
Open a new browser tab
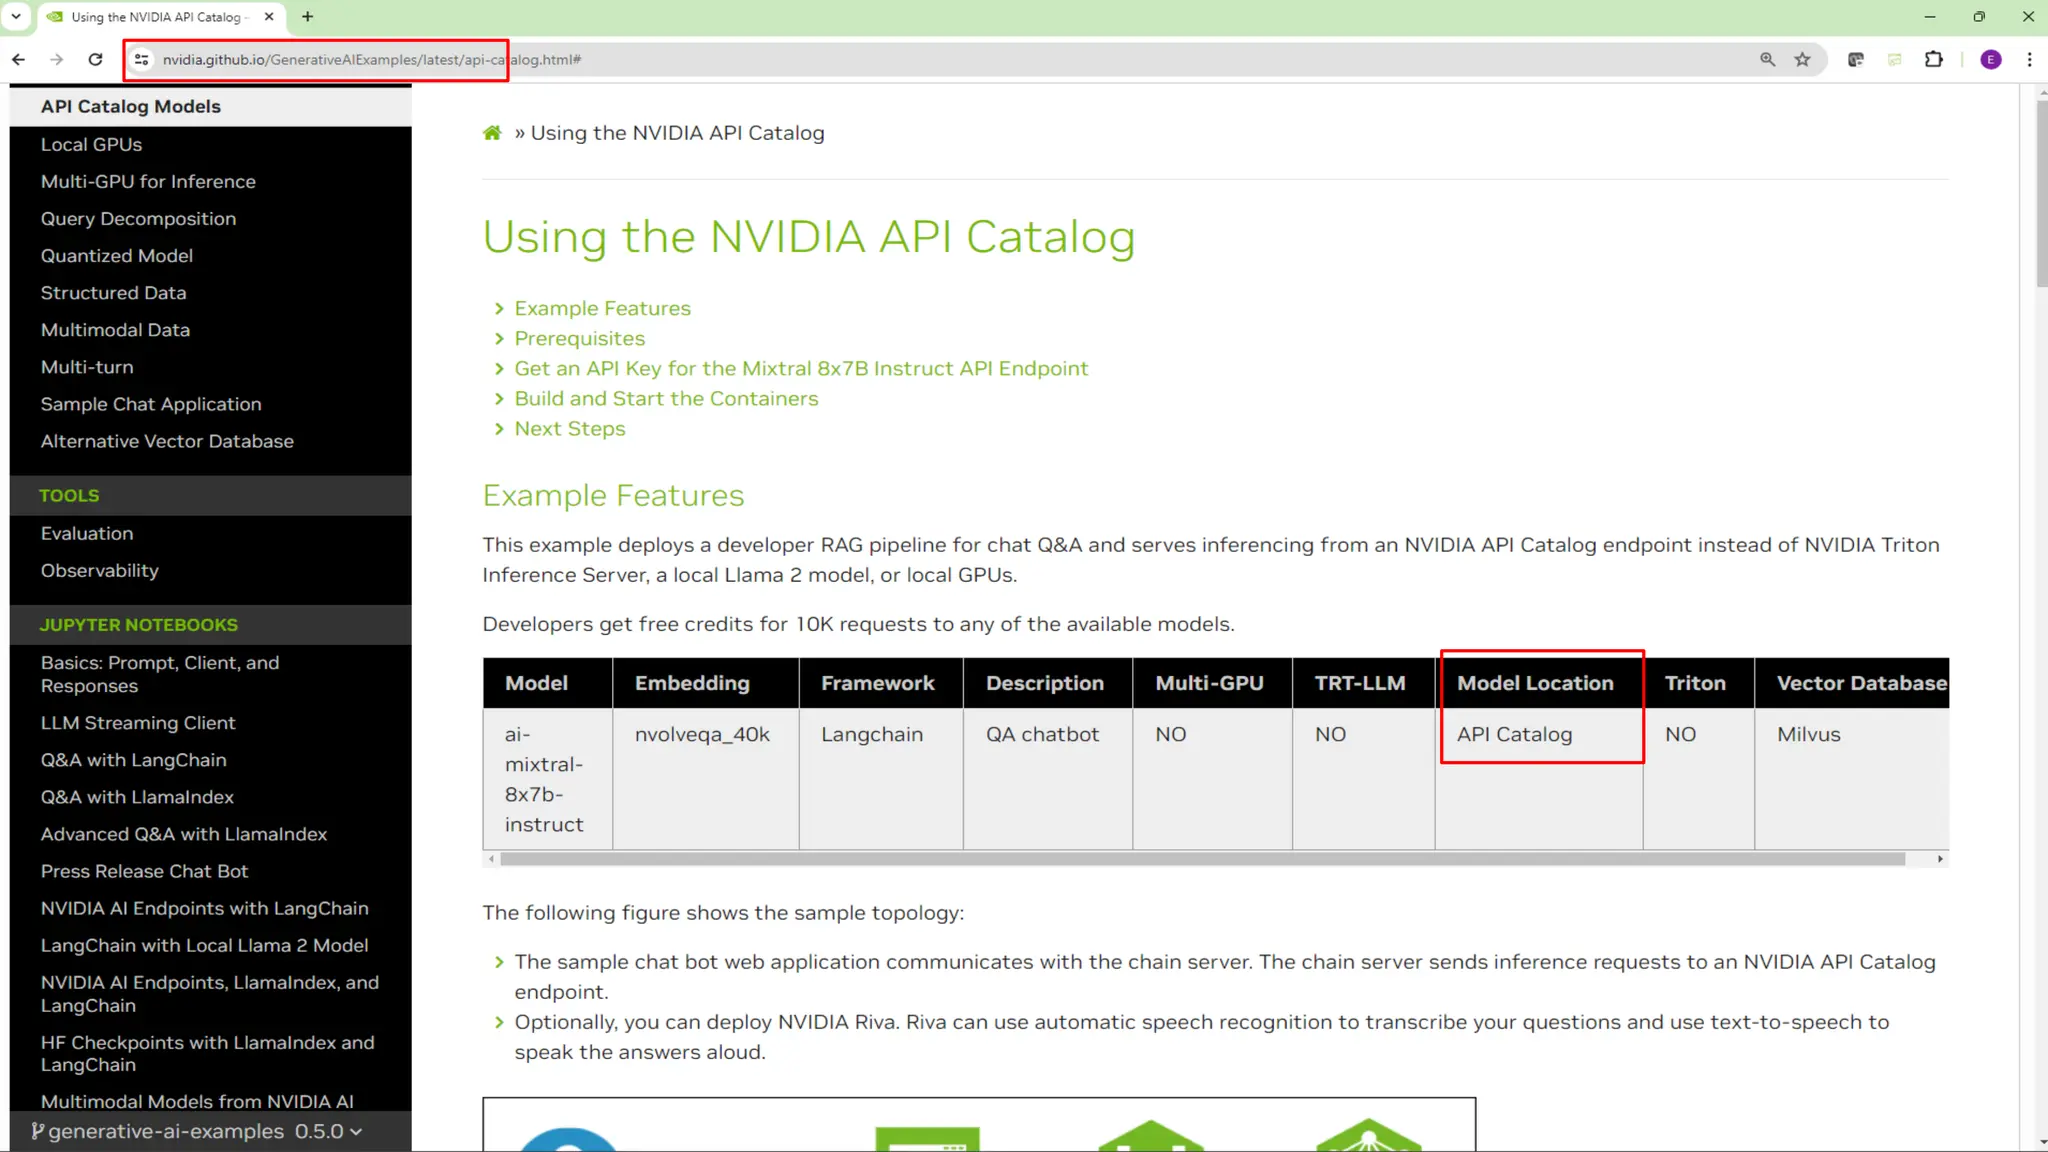click(307, 16)
